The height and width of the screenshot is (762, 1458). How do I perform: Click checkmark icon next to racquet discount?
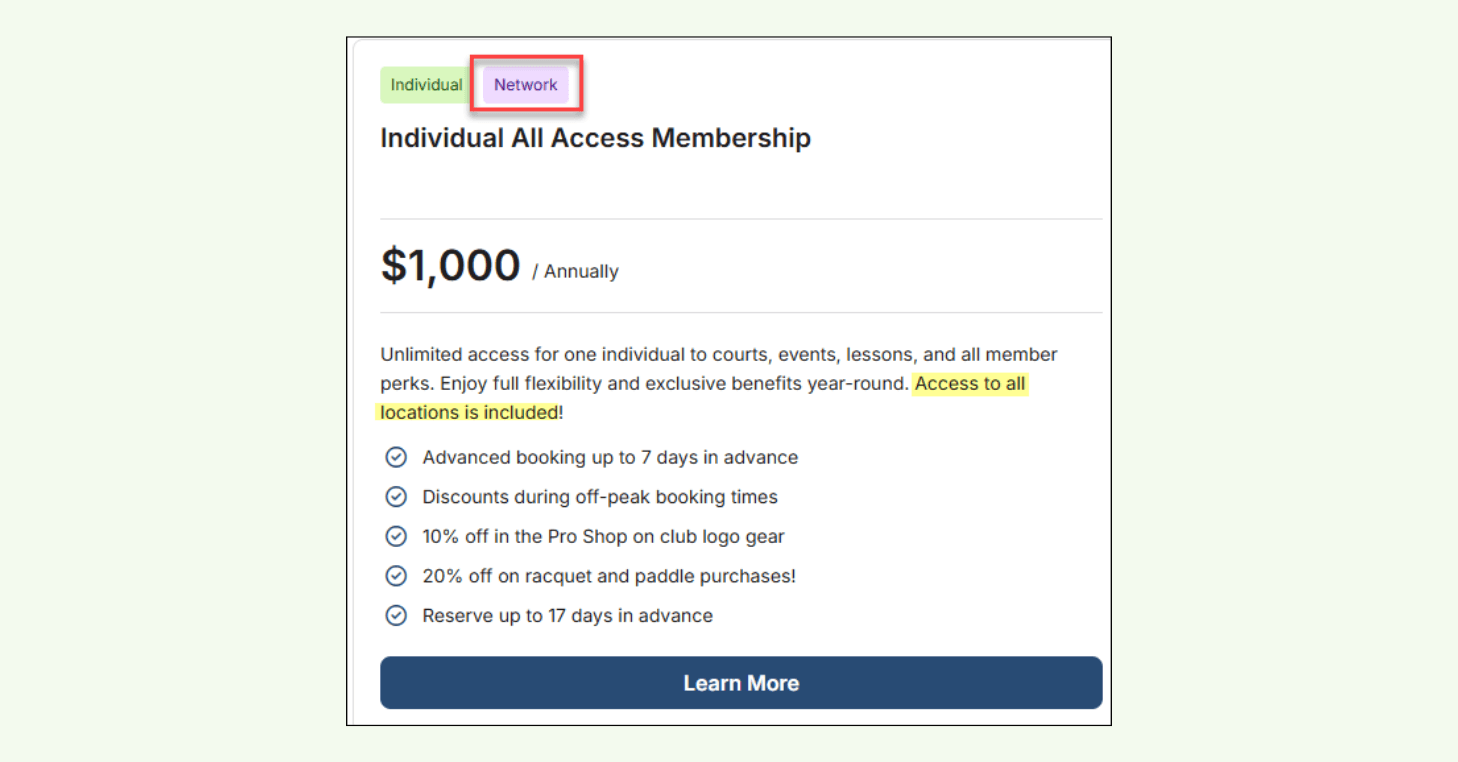point(396,576)
